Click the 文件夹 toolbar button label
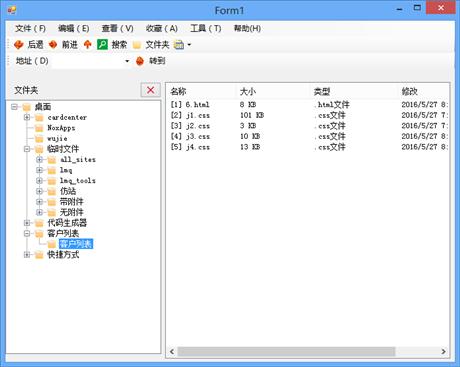460x367 pixels. click(x=157, y=44)
